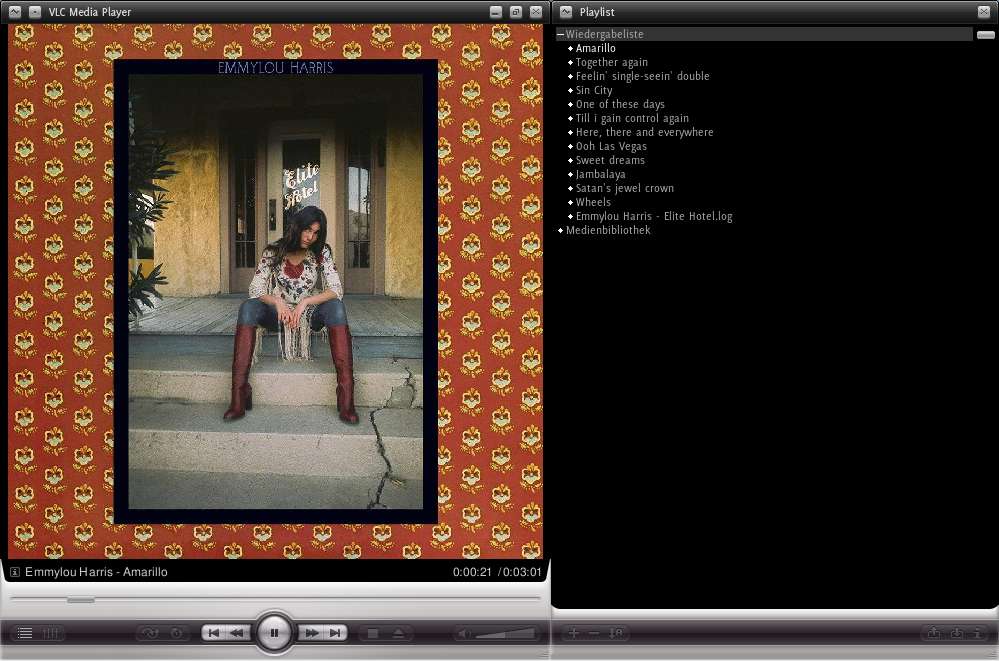The width and height of the screenshot is (999, 661).
Task: Open the Playlist window menu arrow
Action: (566, 12)
